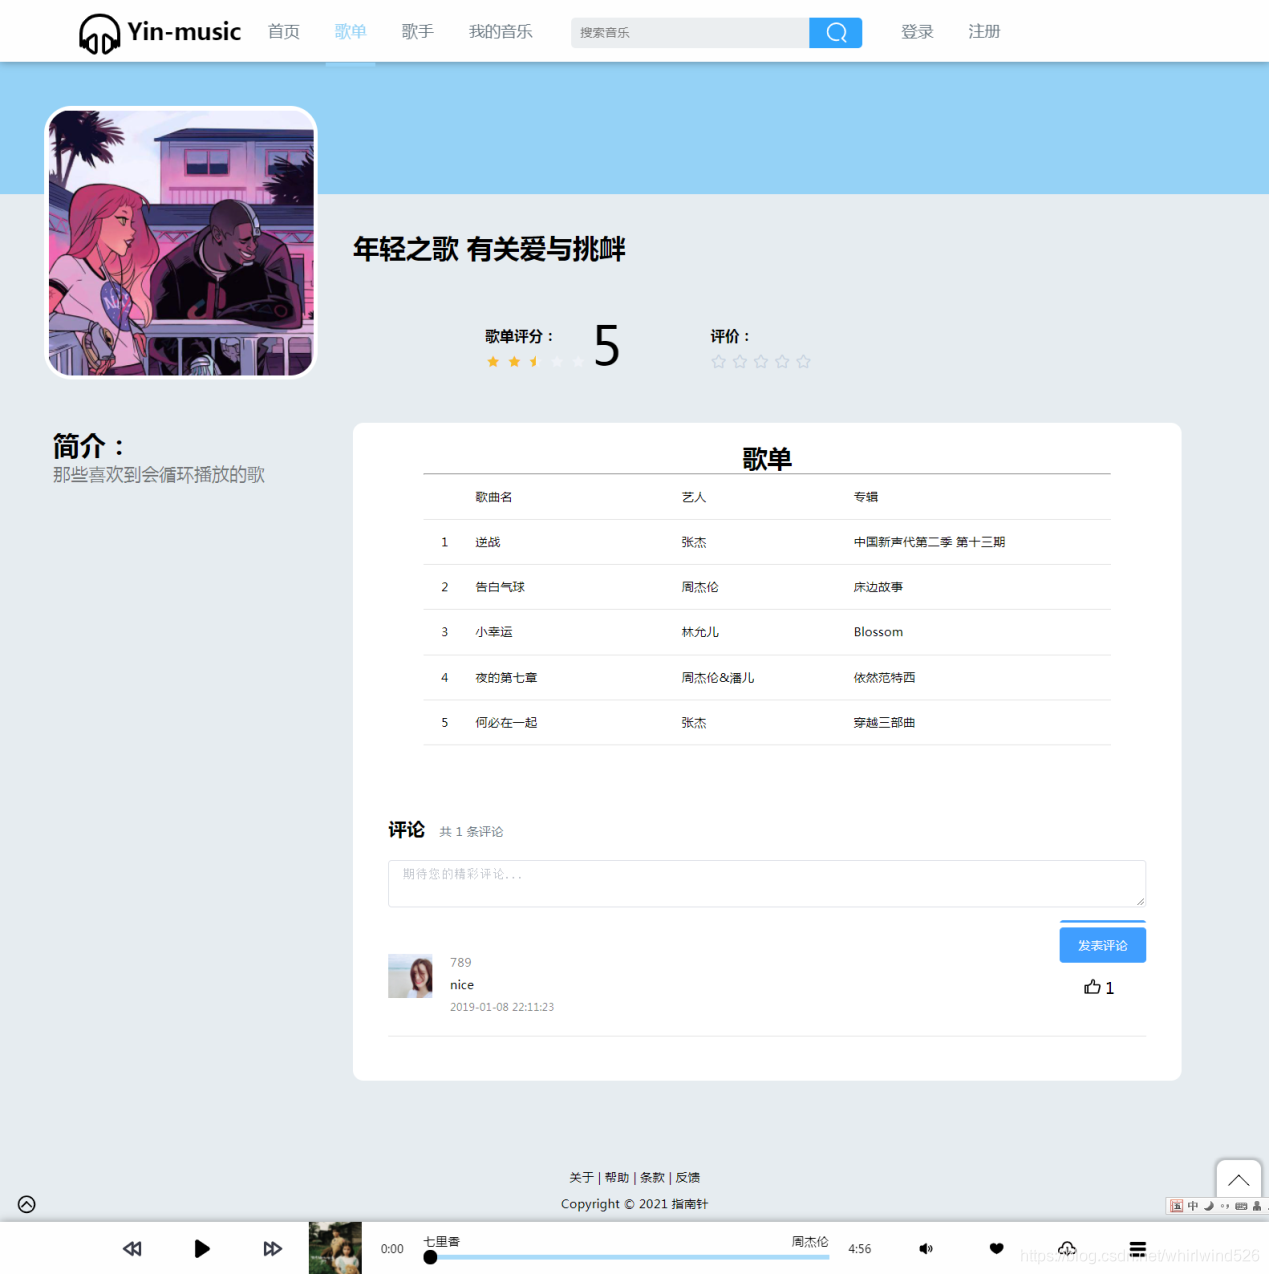Click album 依然范特西

(884, 678)
